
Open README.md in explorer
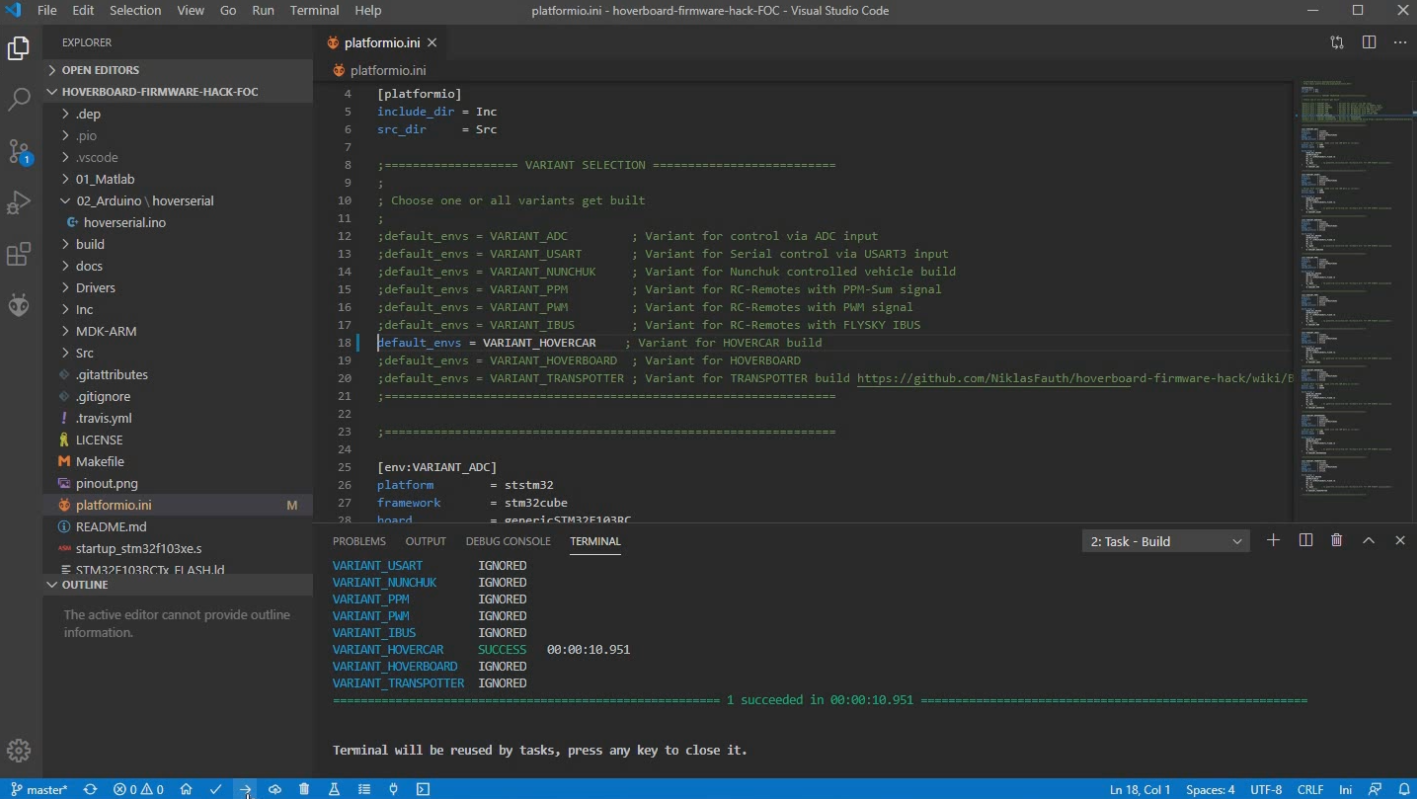[178, 527]
